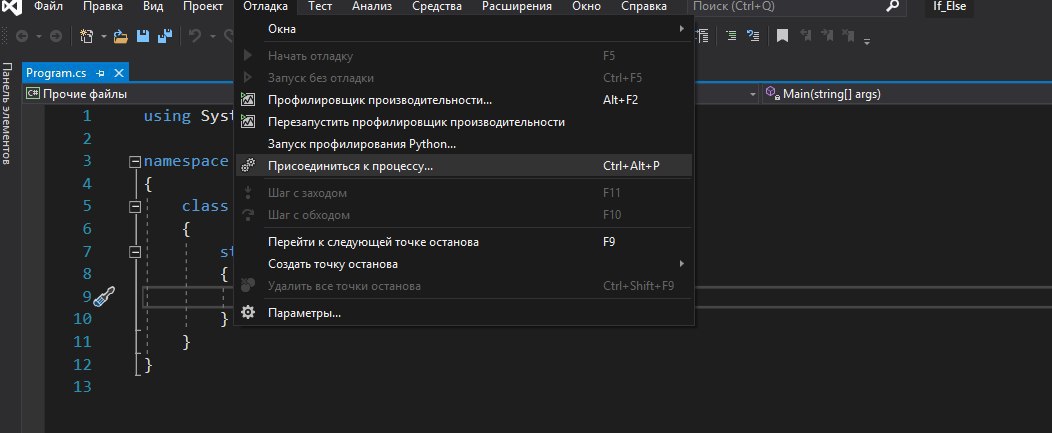Open the Анализ menu

[372, 7]
